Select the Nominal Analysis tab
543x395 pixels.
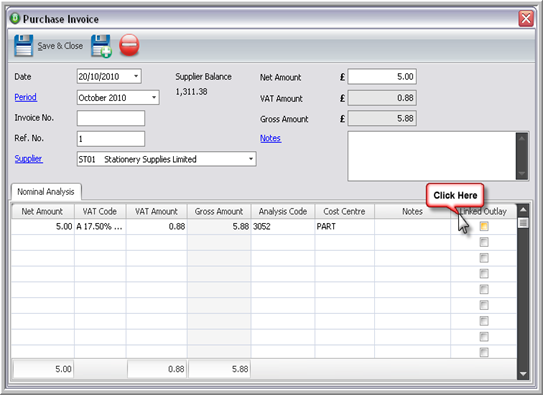pos(46,192)
